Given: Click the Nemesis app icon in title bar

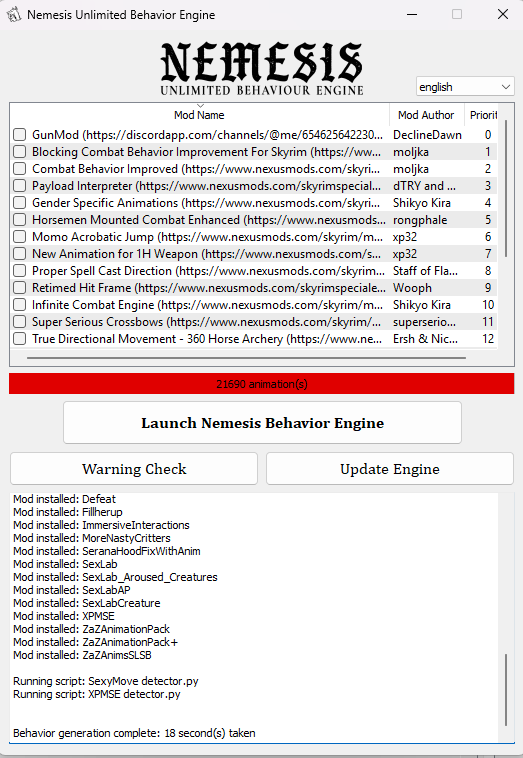Looking at the screenshot, I should click(x=14, y=15).
